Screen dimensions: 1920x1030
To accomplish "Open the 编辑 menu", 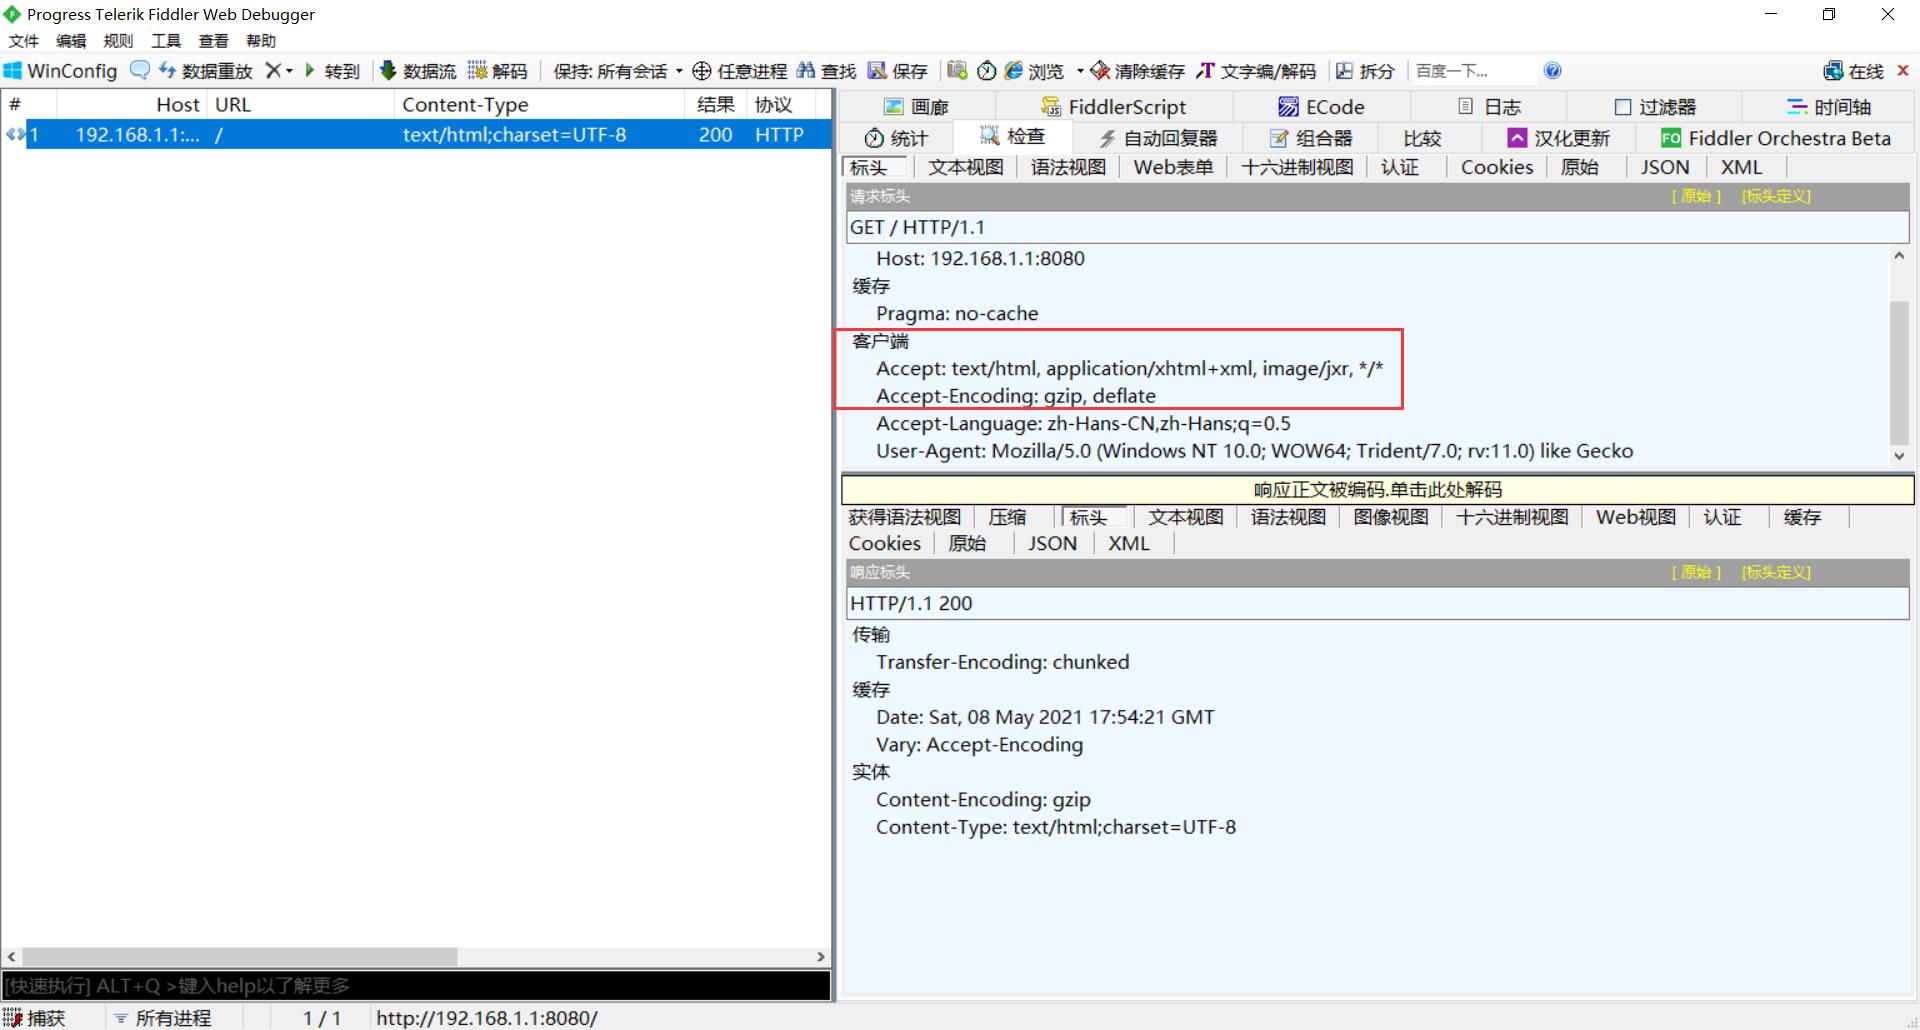I will [x=71, y=41].
